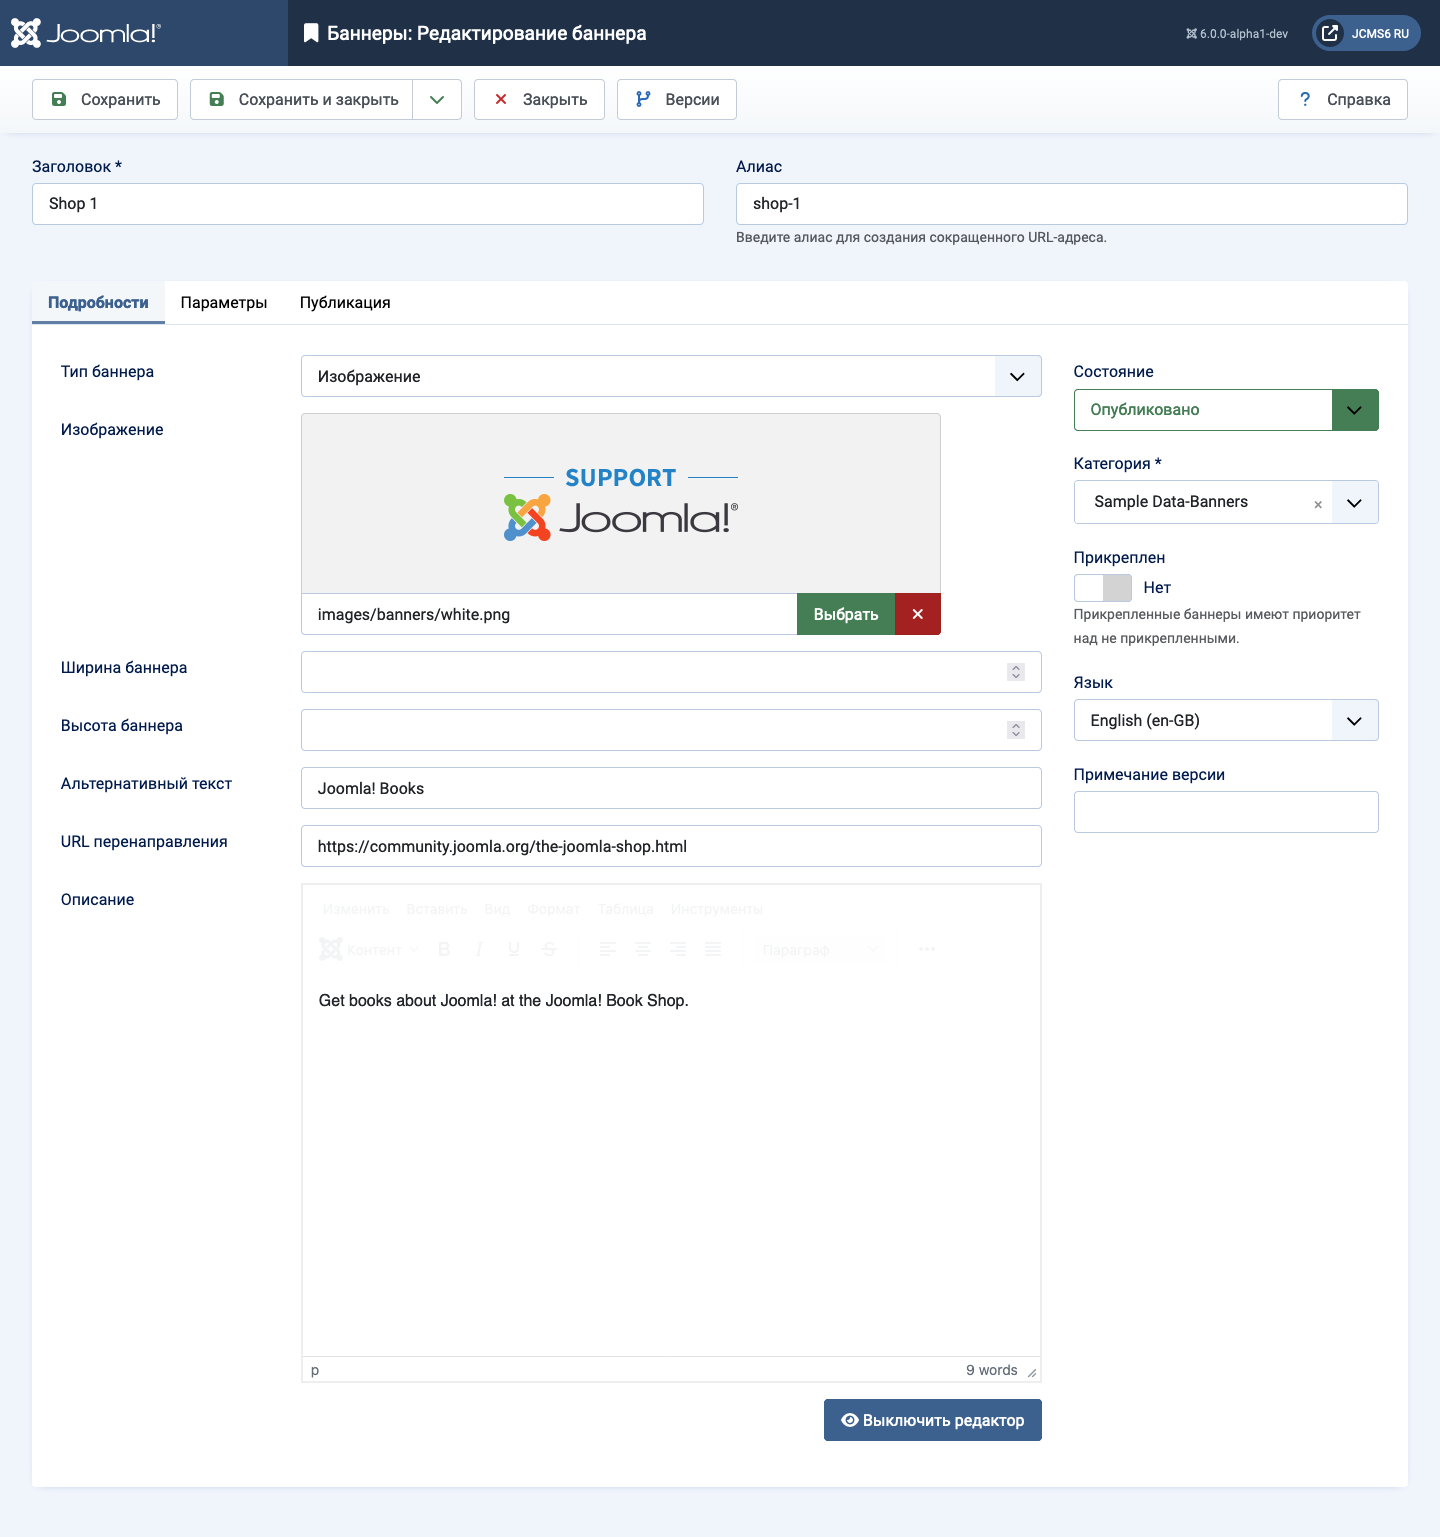1440x1537 pixels.
Task: Expand the save options dropdown arrow
Action: click(437, 99)
